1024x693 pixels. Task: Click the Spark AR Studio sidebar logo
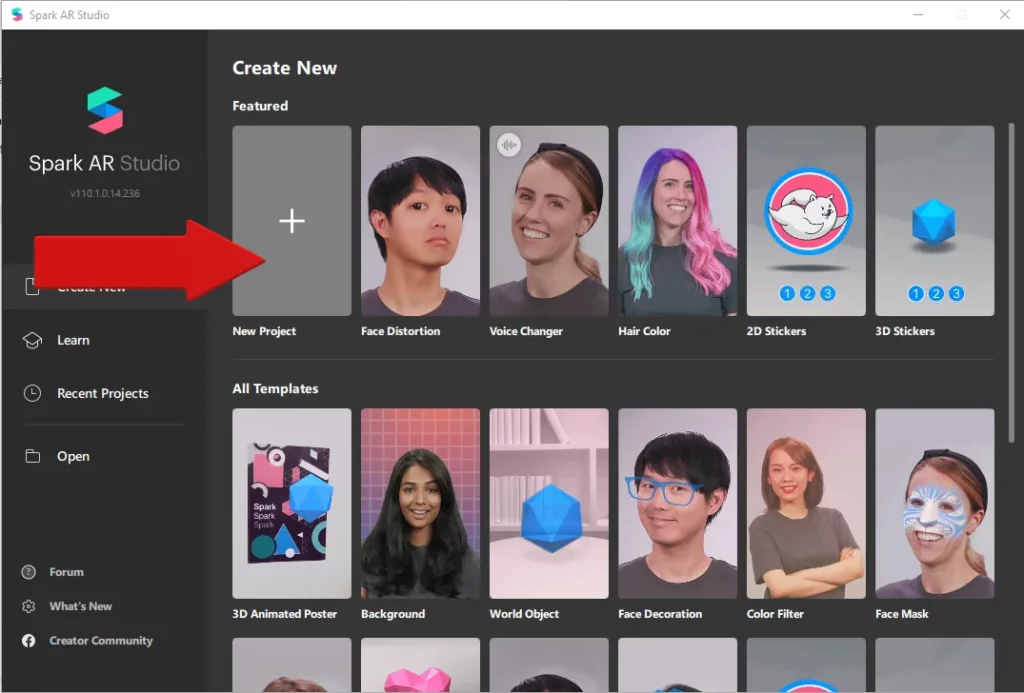pos(104,110)
